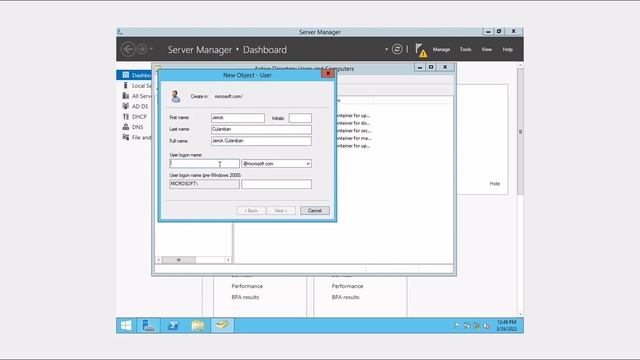
Task: Click the Back button in New Object dialog
Action: (251, 211)
